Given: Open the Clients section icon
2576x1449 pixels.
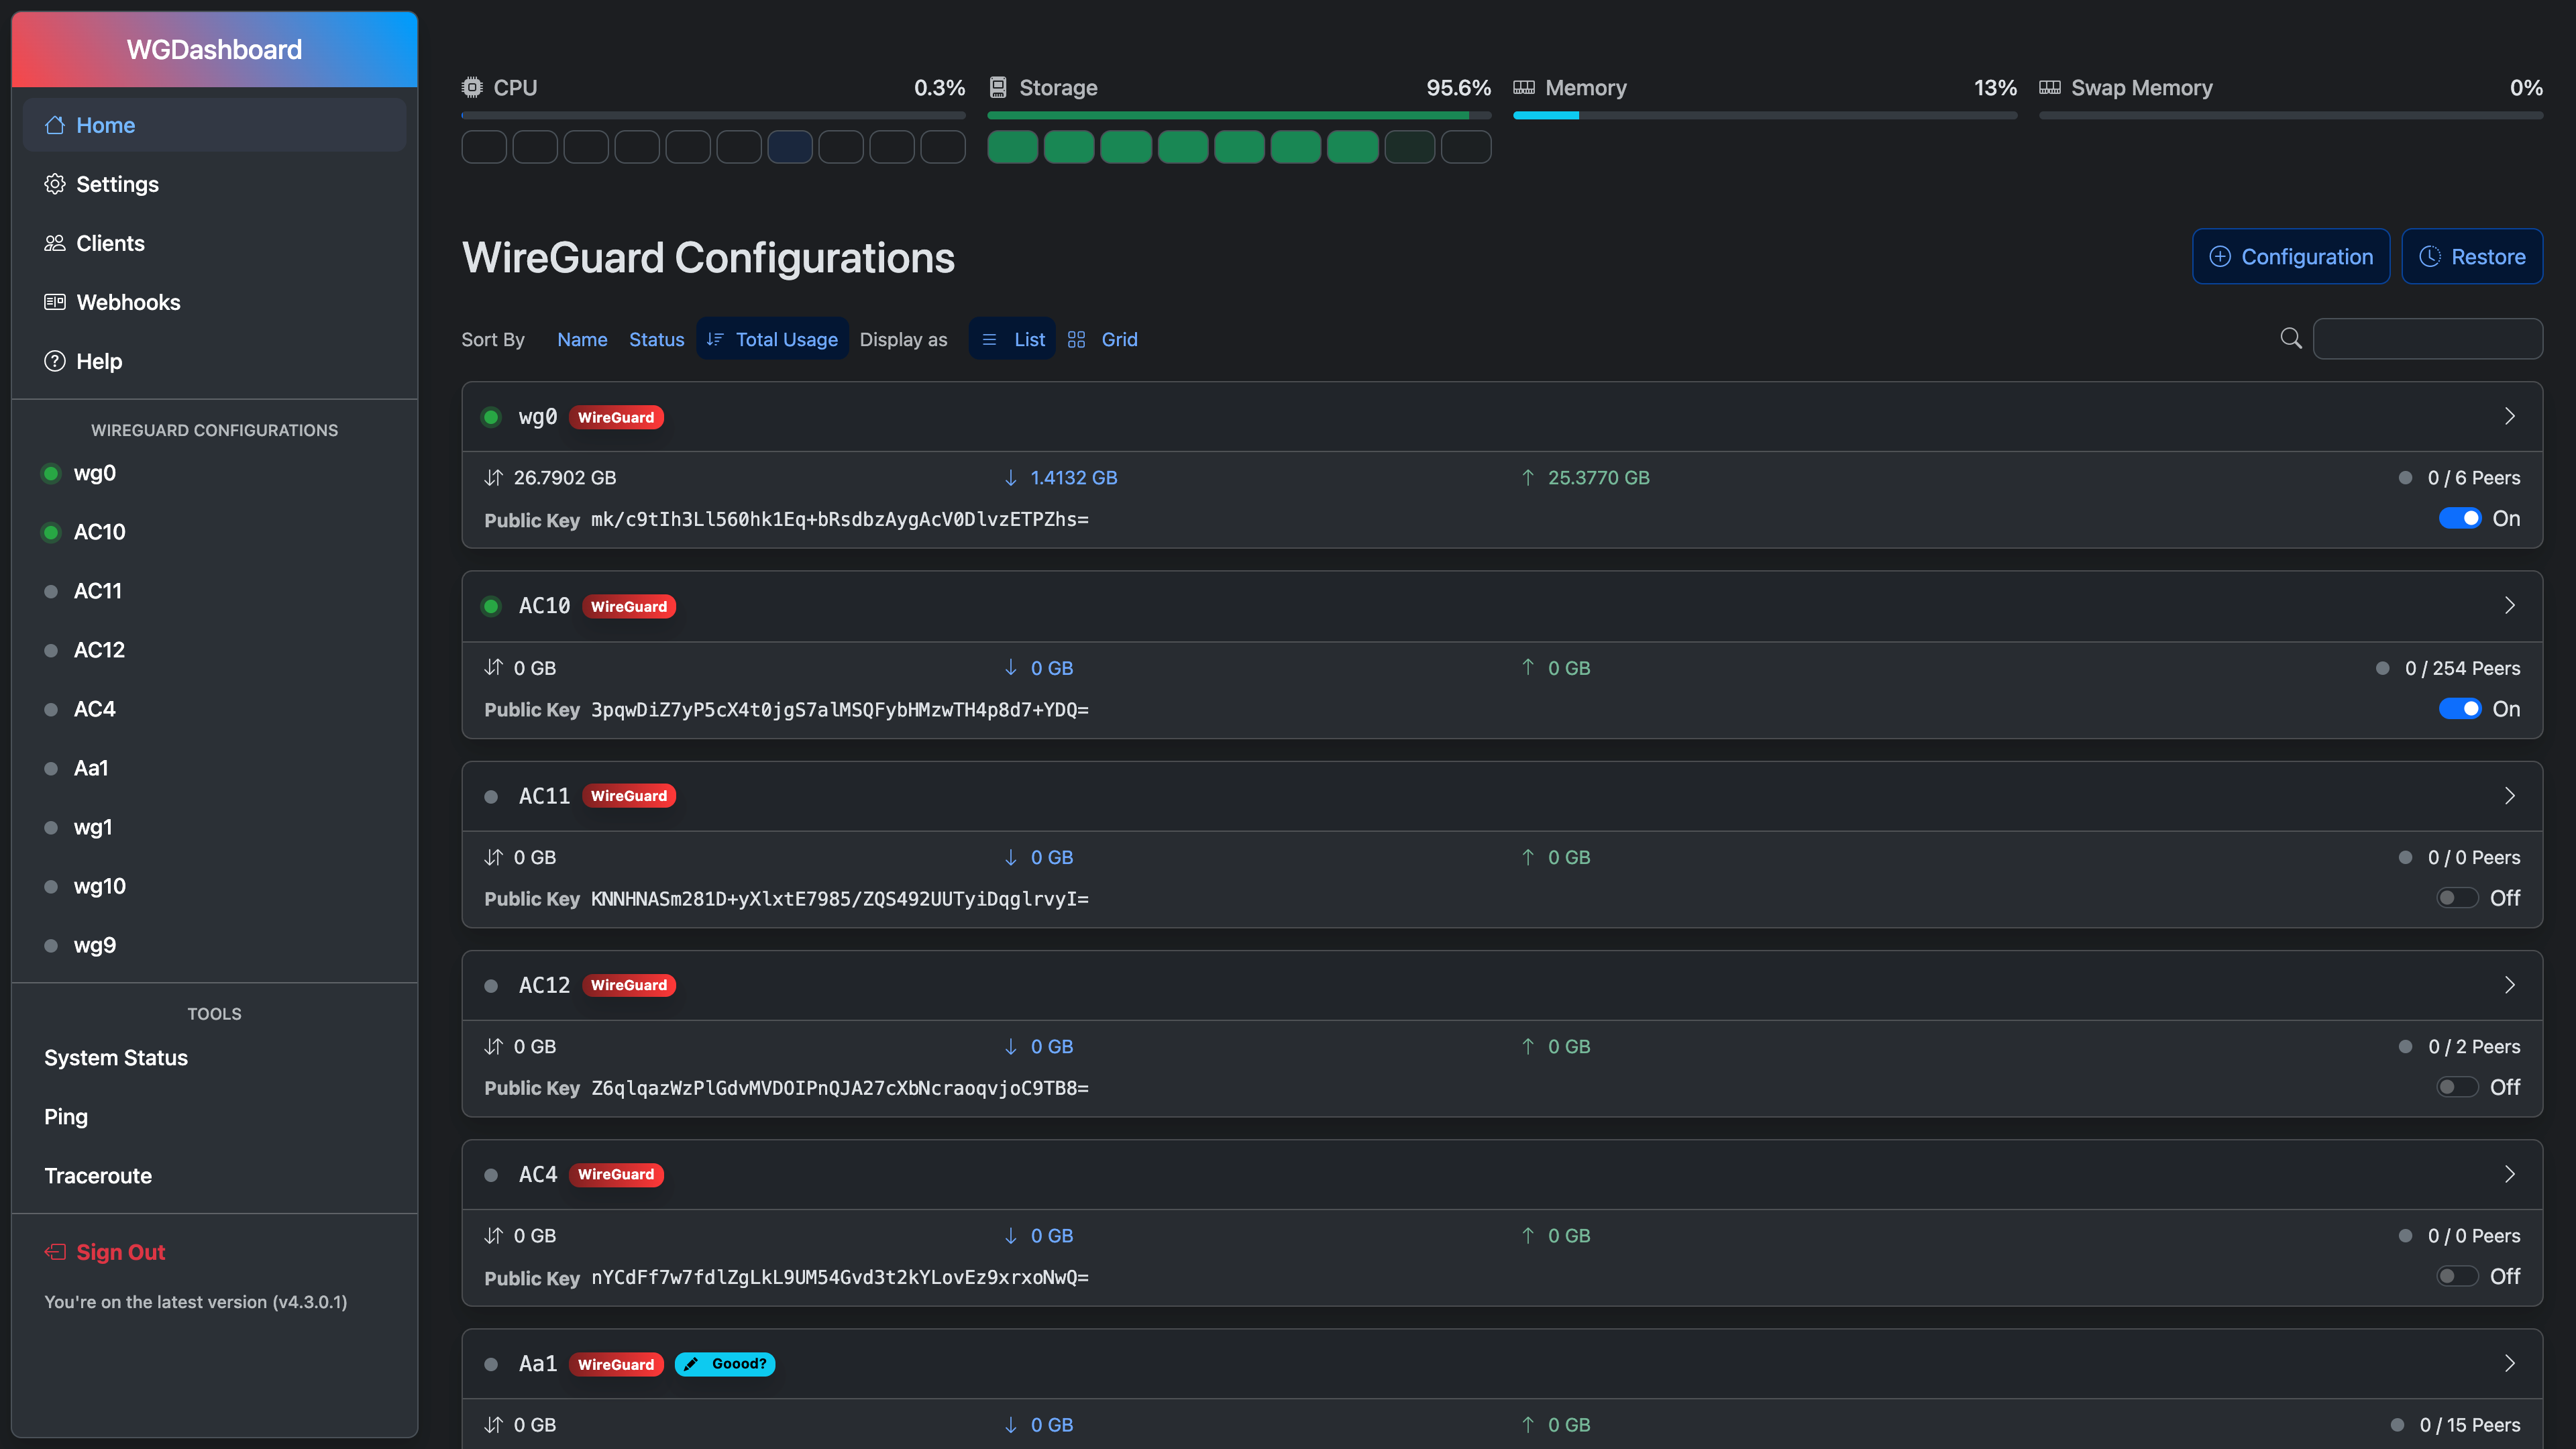Looking at the screenshot, I should 55,242.
